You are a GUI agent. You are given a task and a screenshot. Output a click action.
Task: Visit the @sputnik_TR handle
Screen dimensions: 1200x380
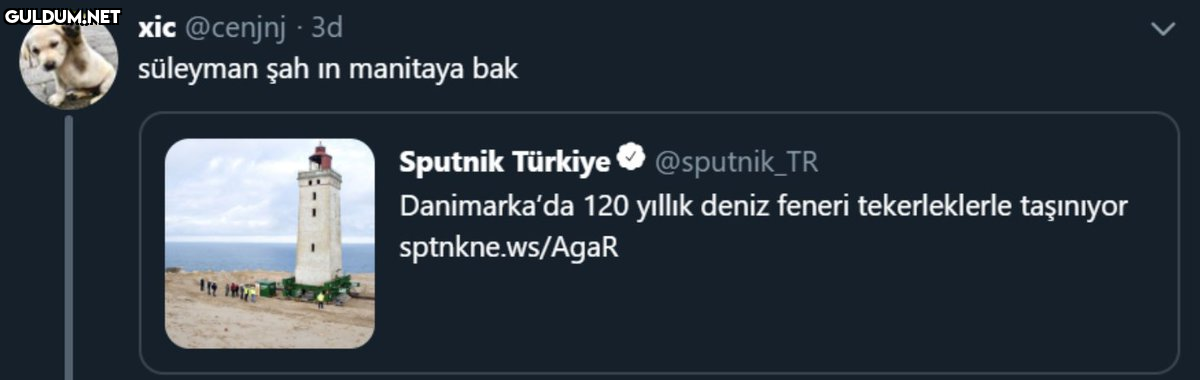click(736, 160)
